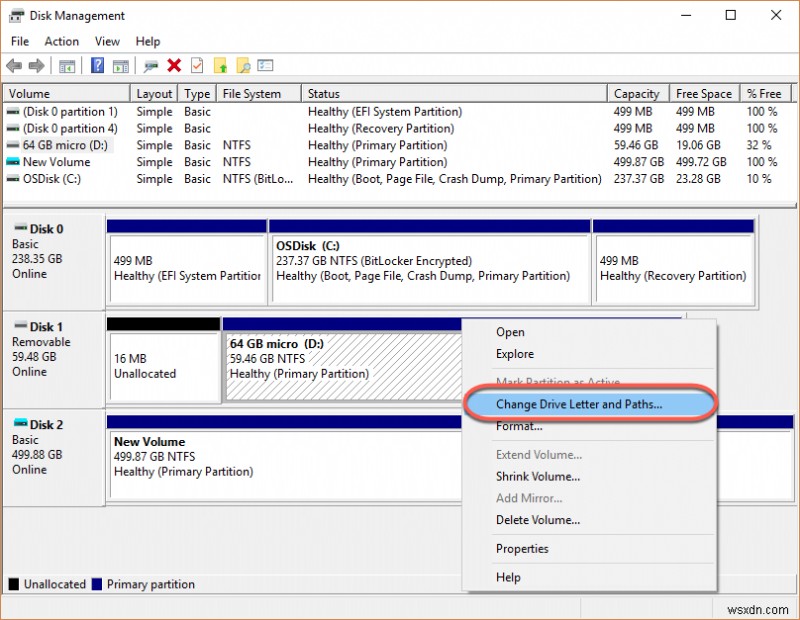
Task: Click the Disk 0 Basic 238.35 GB label
Action: (54, 261)
